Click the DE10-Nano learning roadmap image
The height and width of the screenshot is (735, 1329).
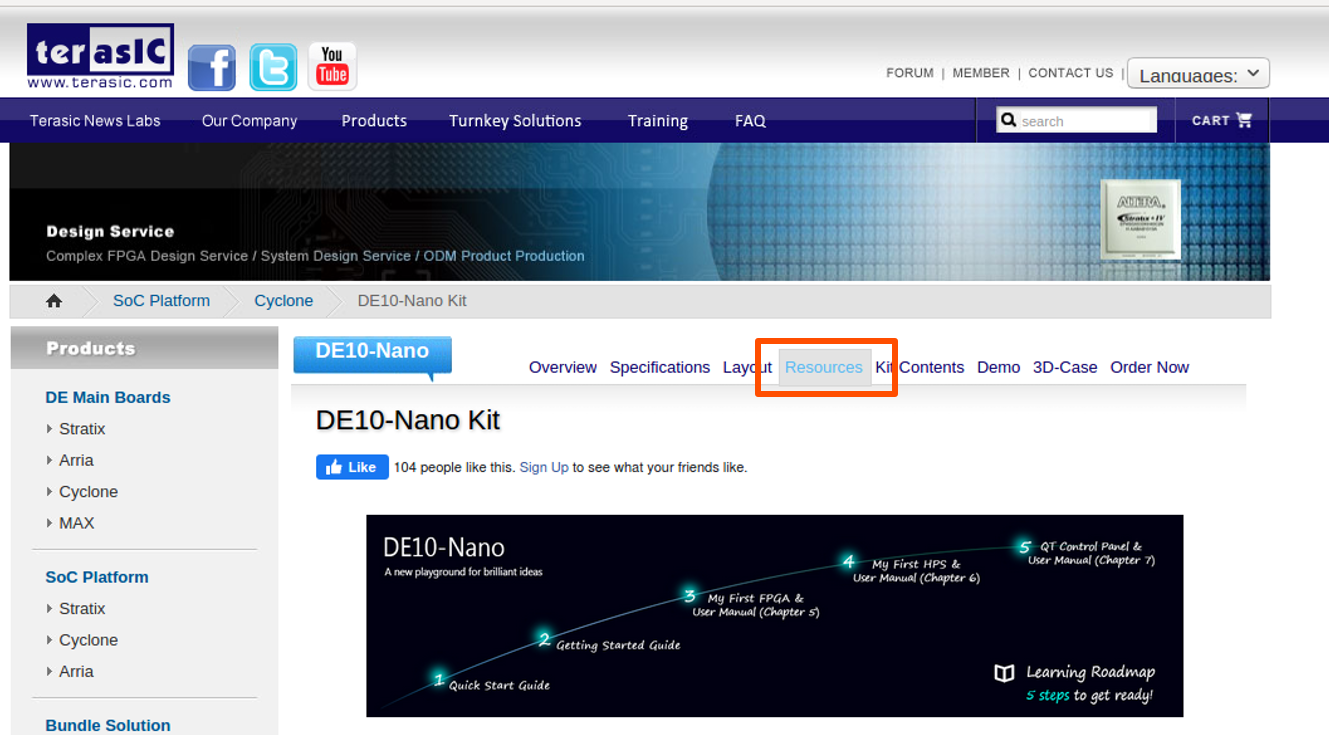click(775, 616)
